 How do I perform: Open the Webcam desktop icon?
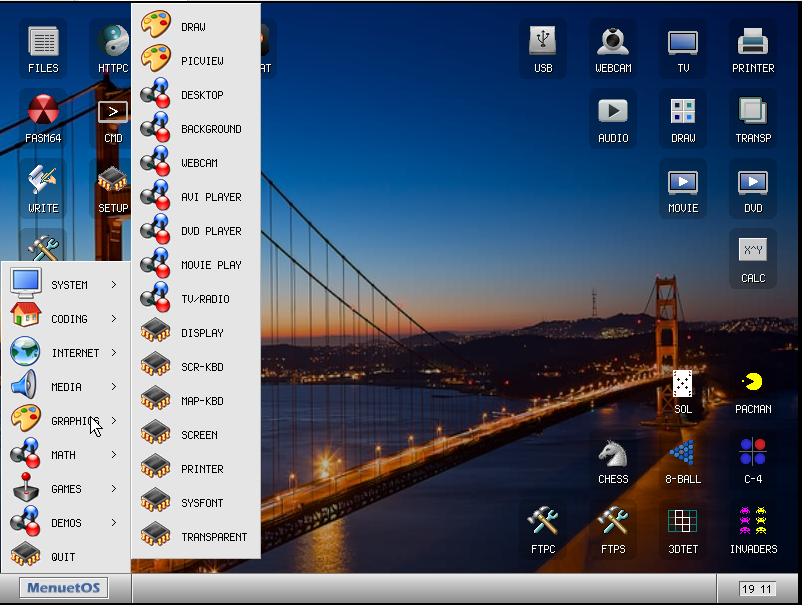613,48
